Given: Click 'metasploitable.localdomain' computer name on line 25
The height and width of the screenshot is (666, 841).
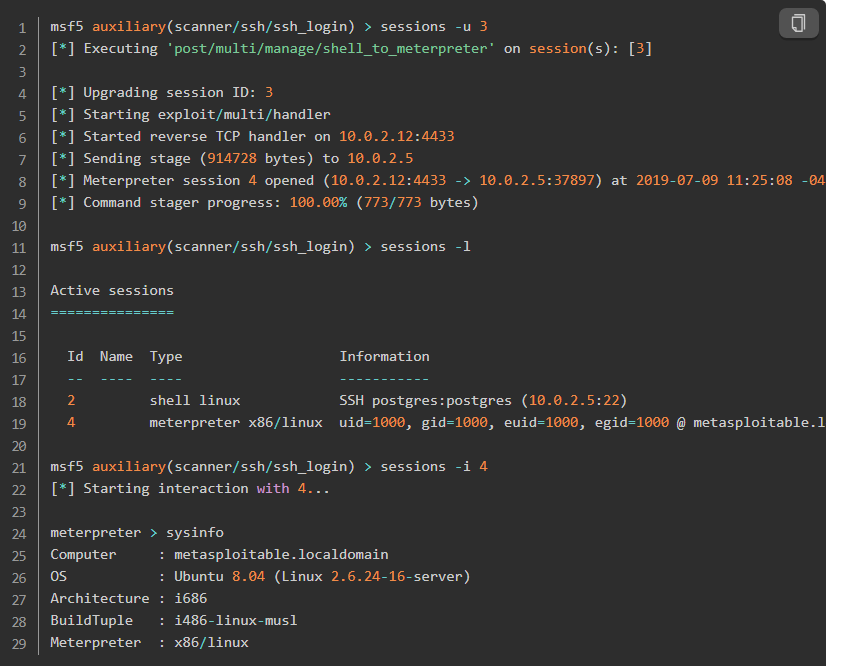Looking at the screenshot, I should [281, 554].
